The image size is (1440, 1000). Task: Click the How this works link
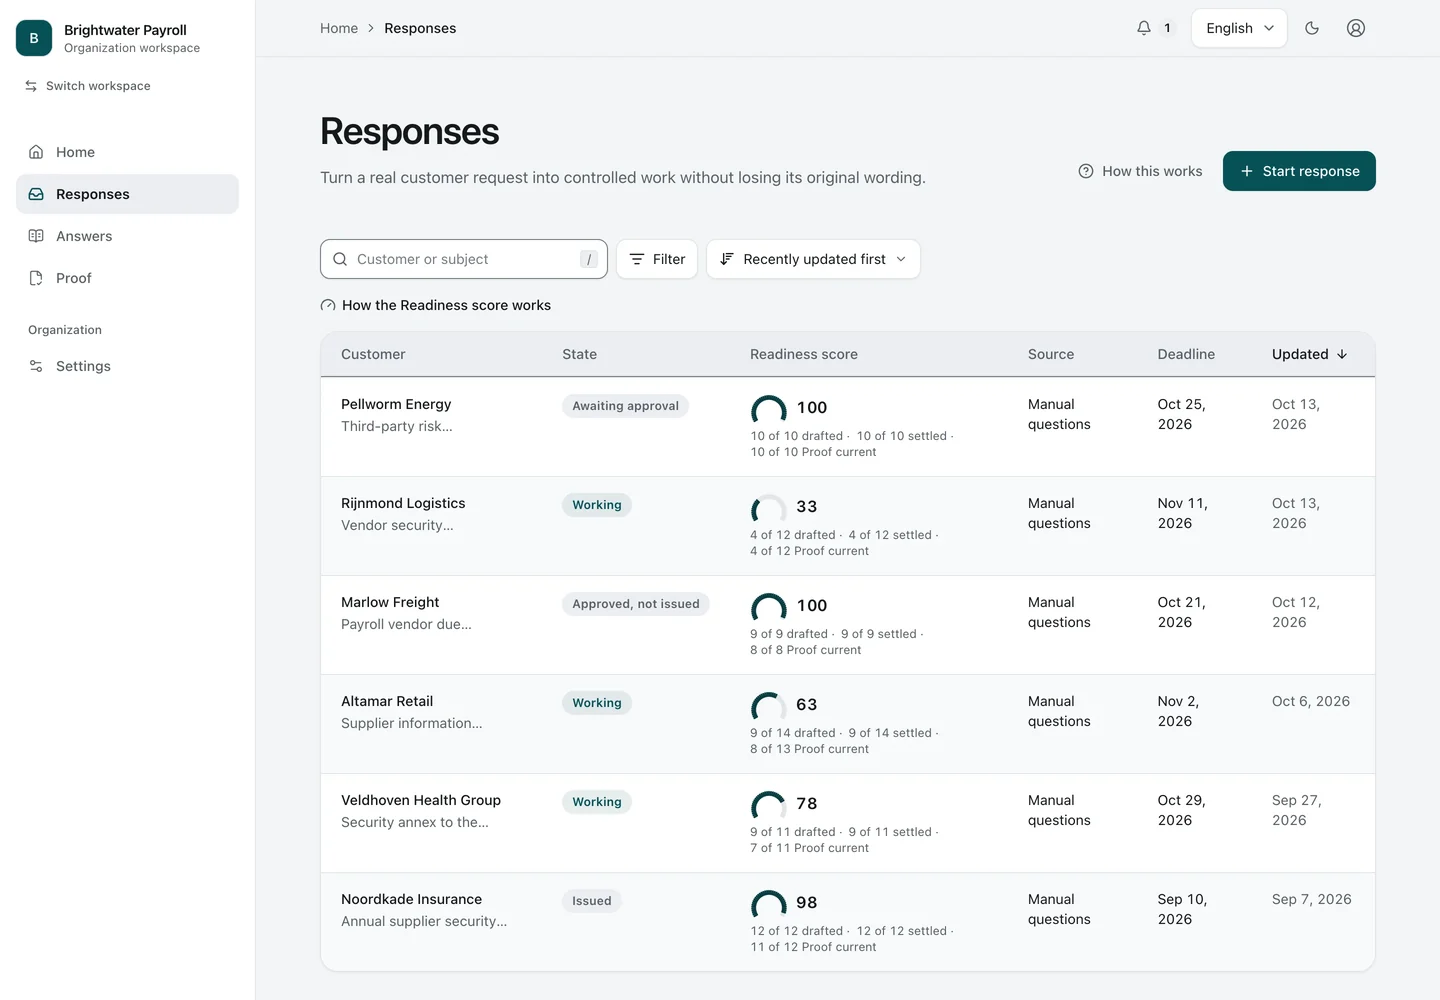point(1140,171)
